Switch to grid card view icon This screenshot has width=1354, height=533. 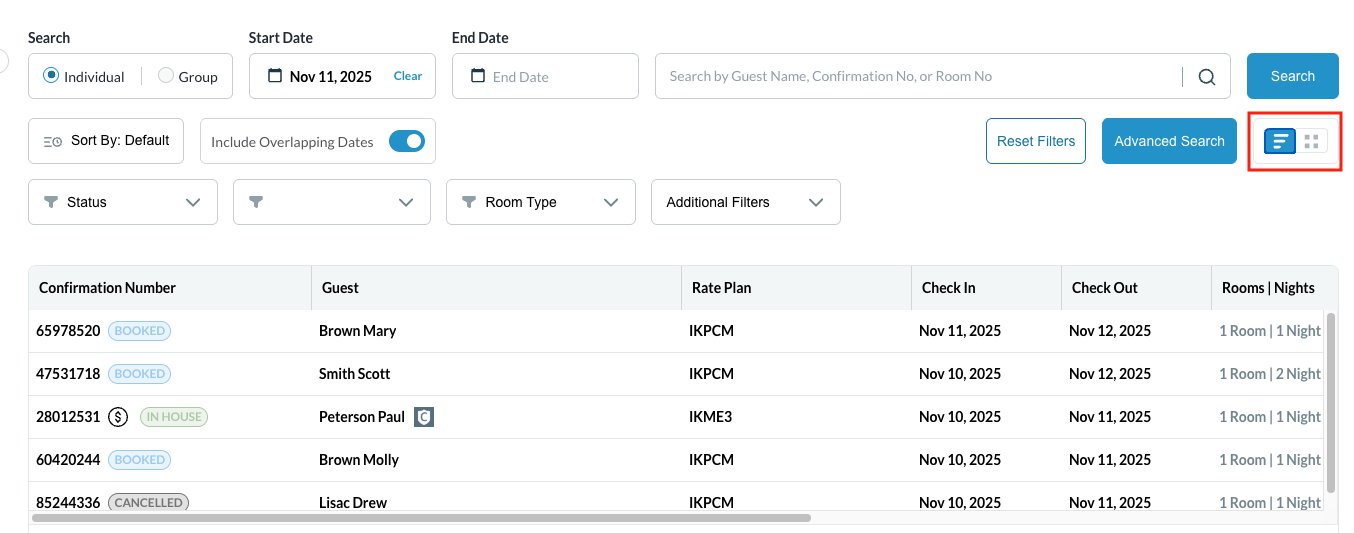tap(1312, 141)
